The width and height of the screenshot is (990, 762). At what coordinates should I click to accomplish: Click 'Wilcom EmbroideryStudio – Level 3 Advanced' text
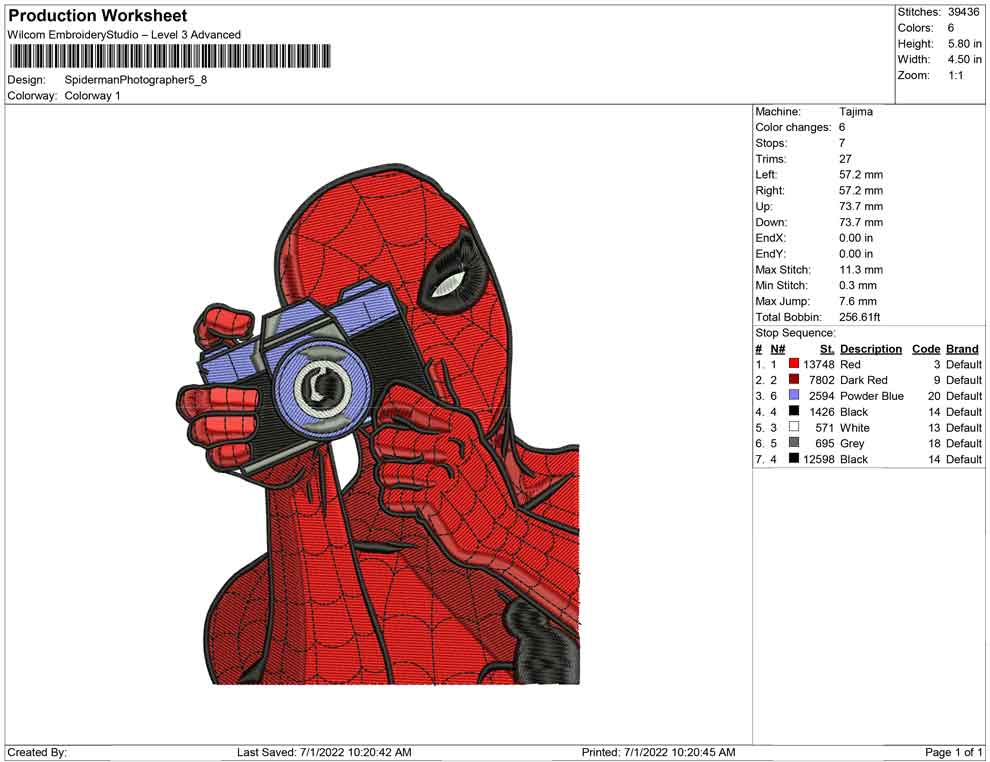124,35
